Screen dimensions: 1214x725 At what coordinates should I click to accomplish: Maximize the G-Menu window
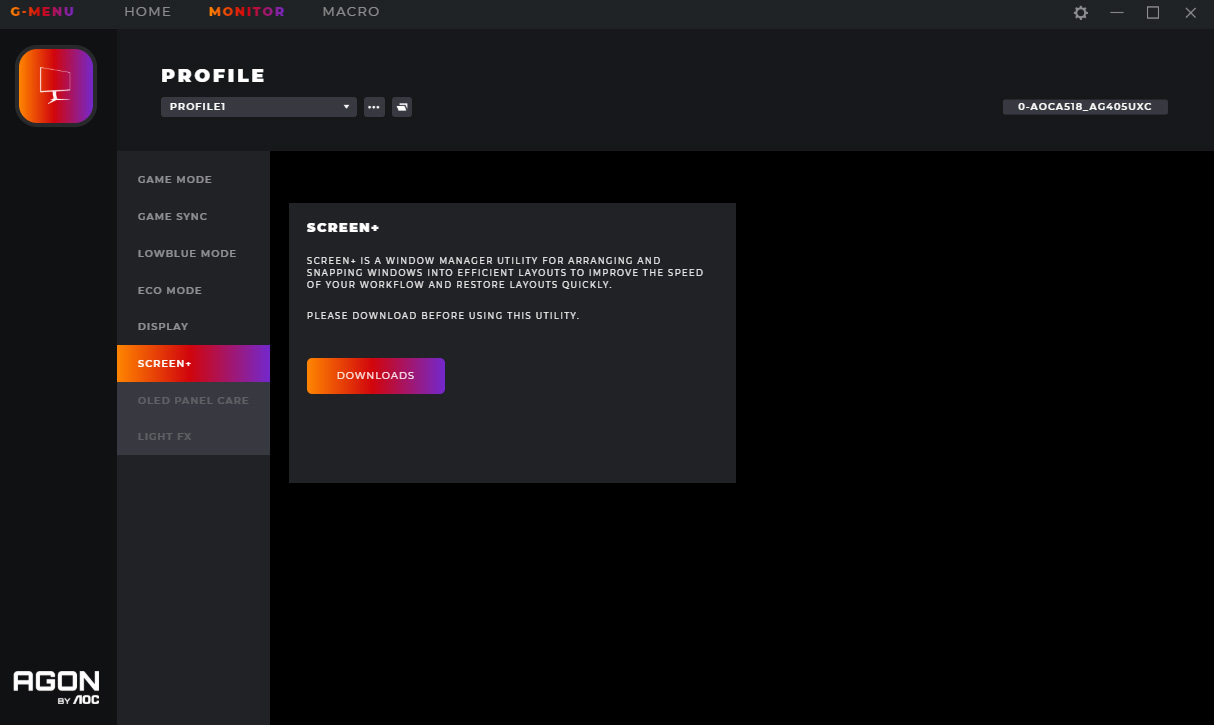click(x=1153, y=13)
